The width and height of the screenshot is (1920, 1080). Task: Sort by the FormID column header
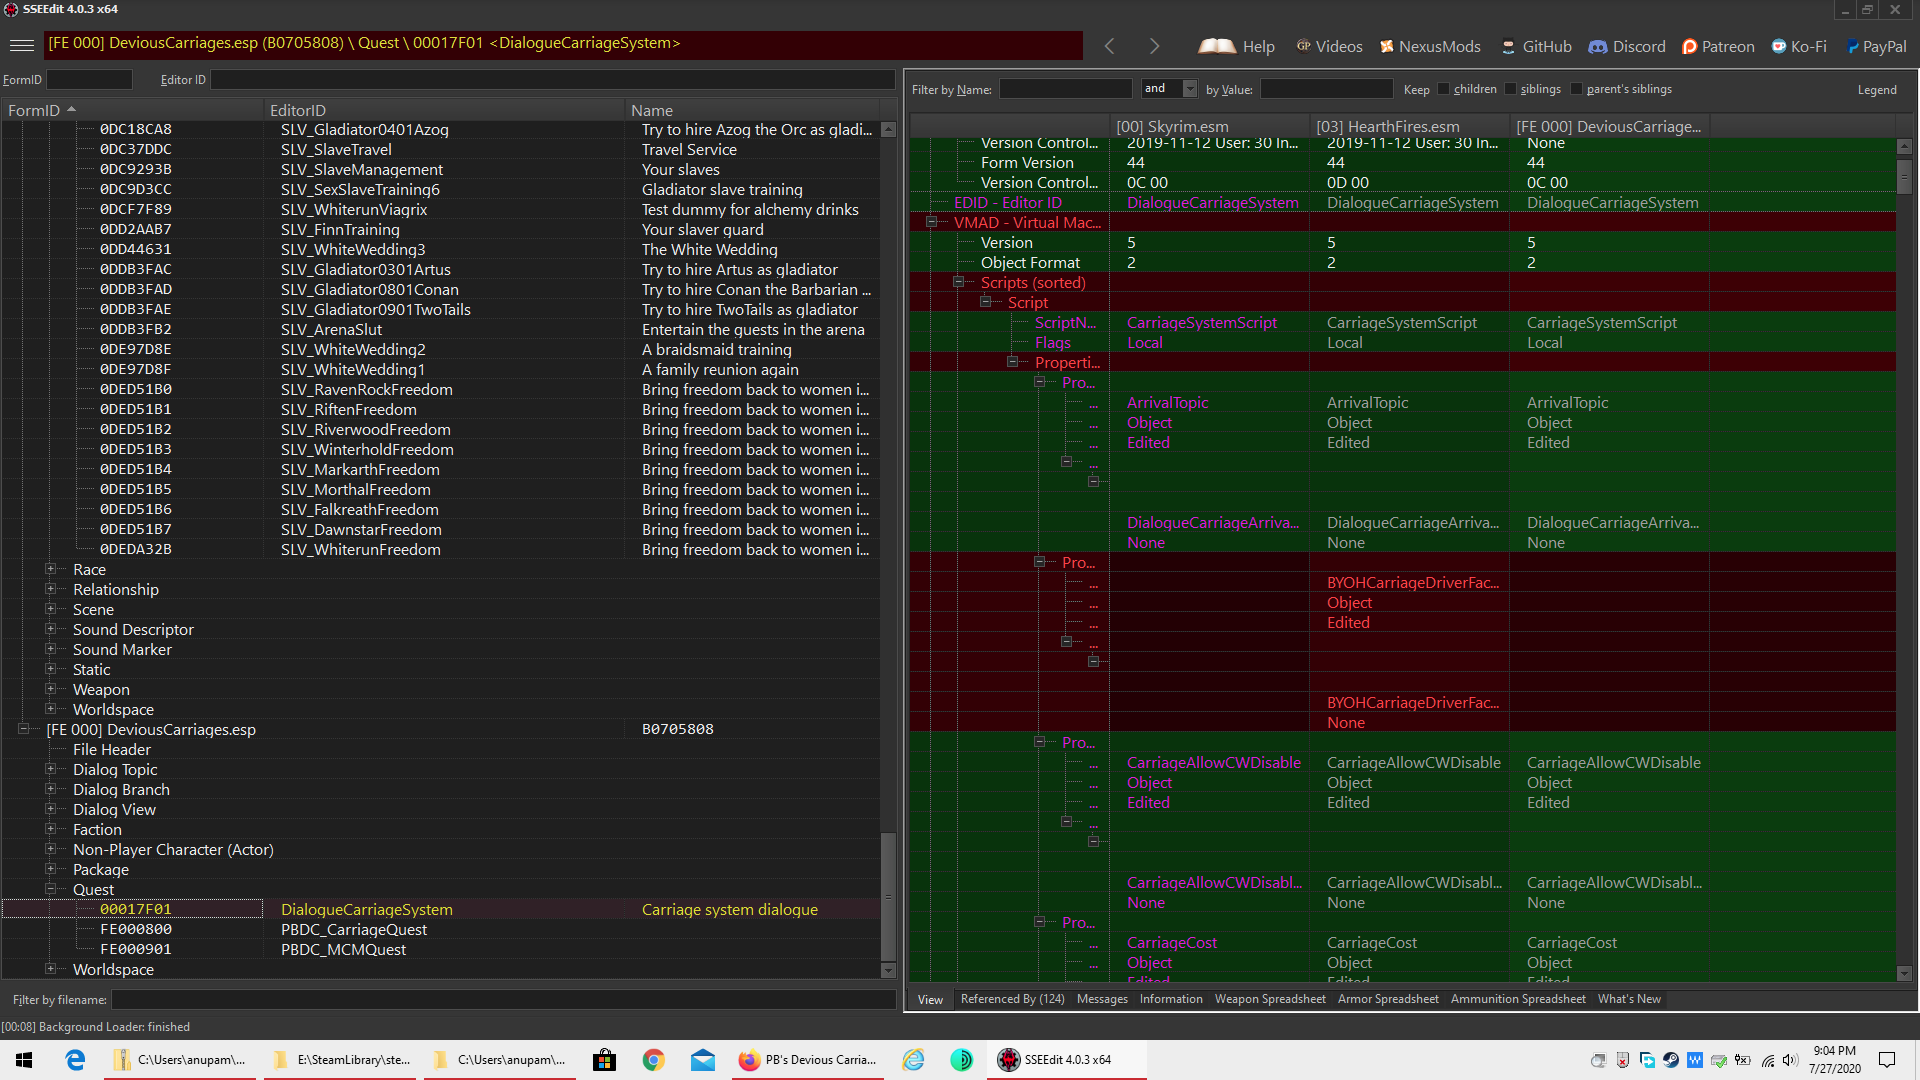tap(132, 110)
